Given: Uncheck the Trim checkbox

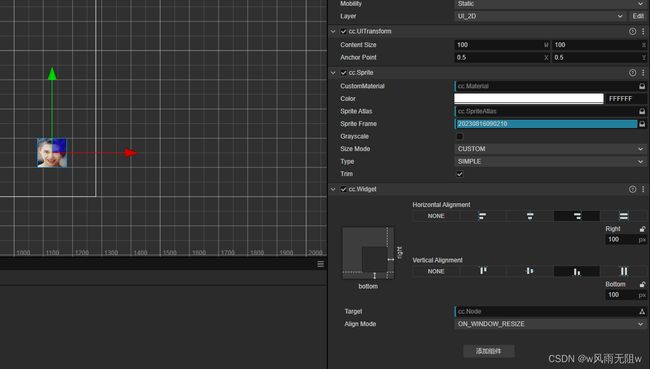Looking at the screenshot, I should click(459, 174).
